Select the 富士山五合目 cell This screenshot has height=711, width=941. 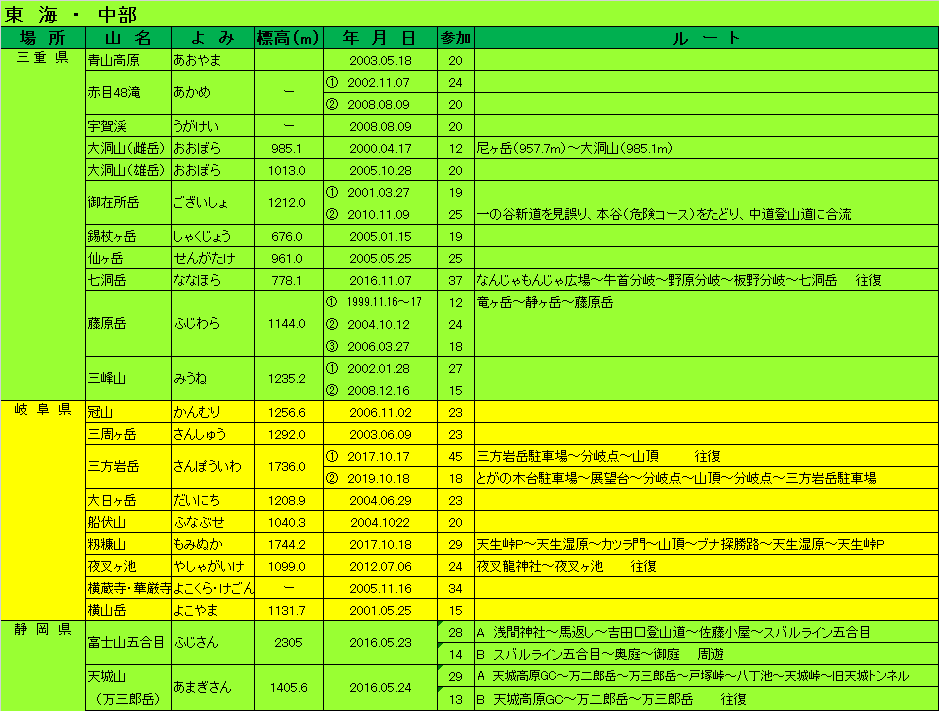point(128,643)
